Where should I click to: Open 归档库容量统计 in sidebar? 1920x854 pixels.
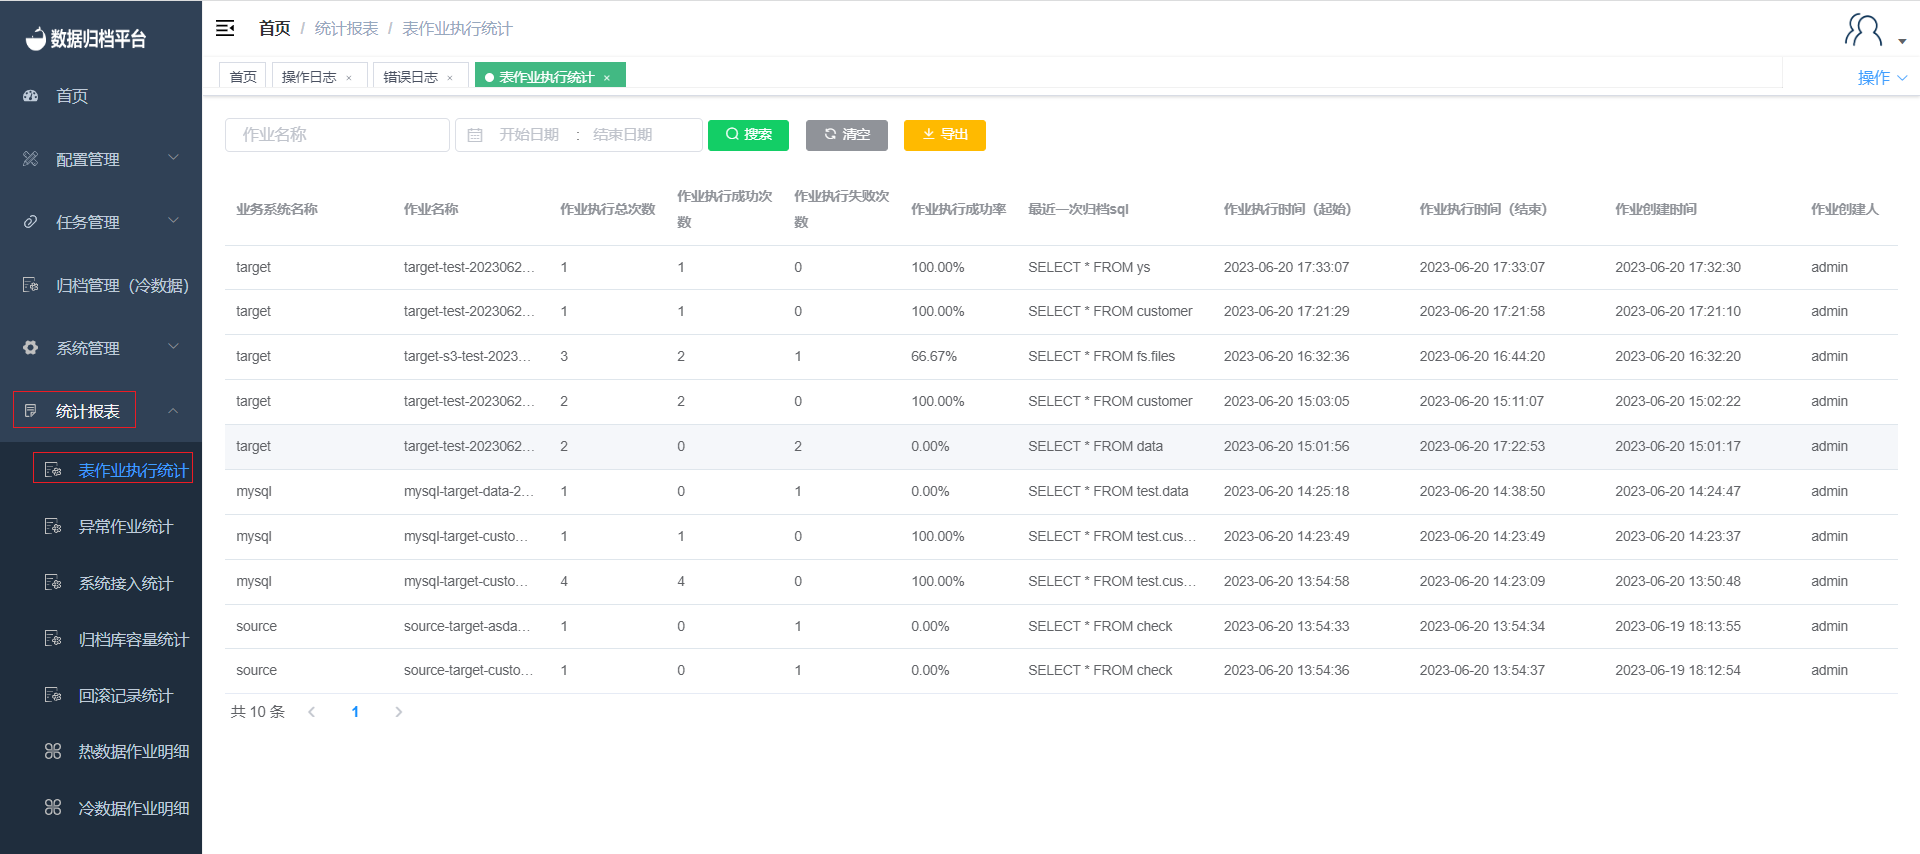[x=134, y=639]
